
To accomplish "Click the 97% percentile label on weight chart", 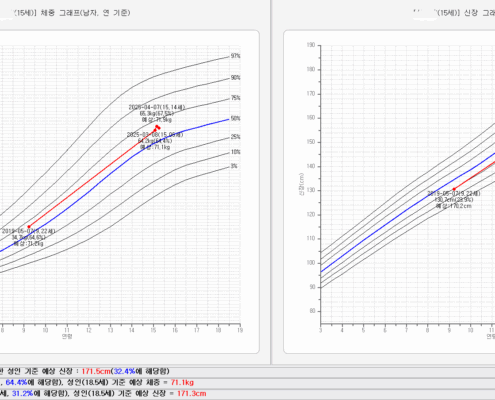I will 235,56.
